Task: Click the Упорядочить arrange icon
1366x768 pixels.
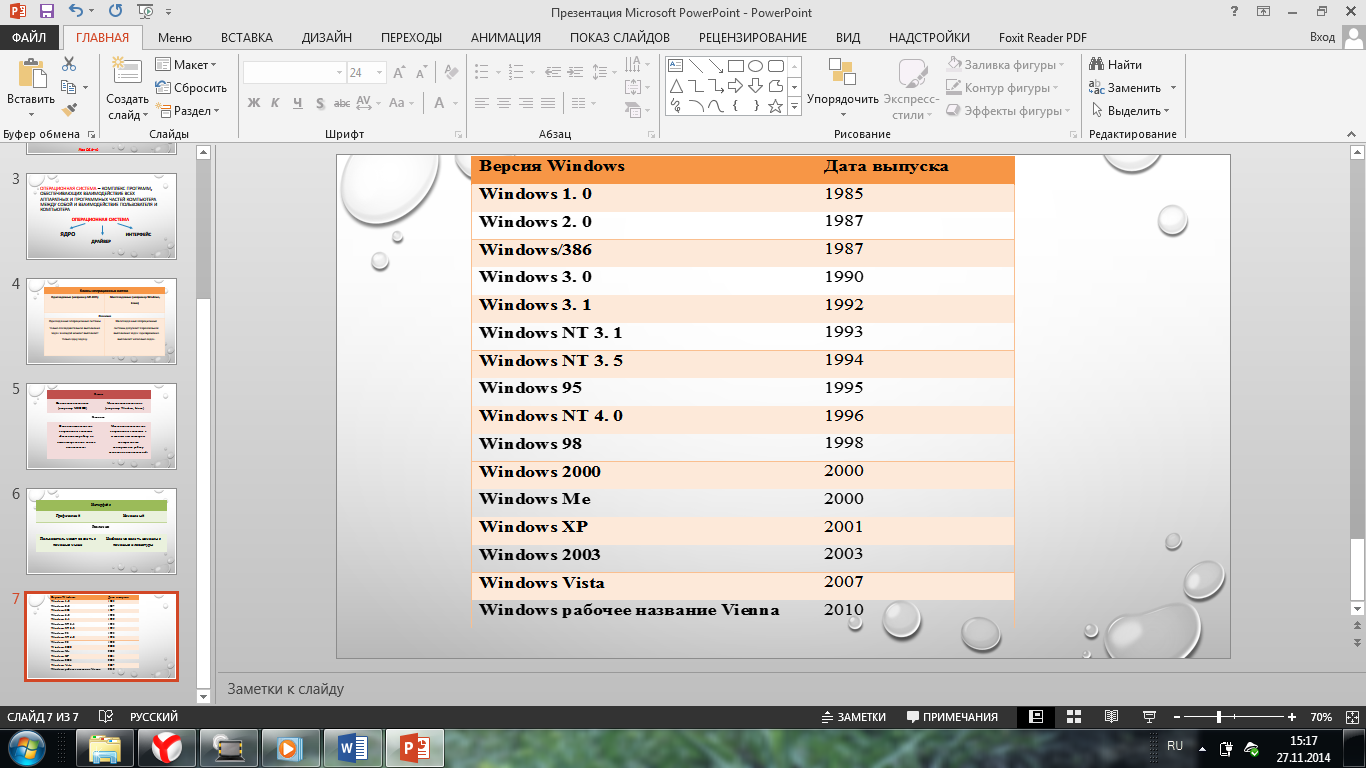Action: coord(842,73)
